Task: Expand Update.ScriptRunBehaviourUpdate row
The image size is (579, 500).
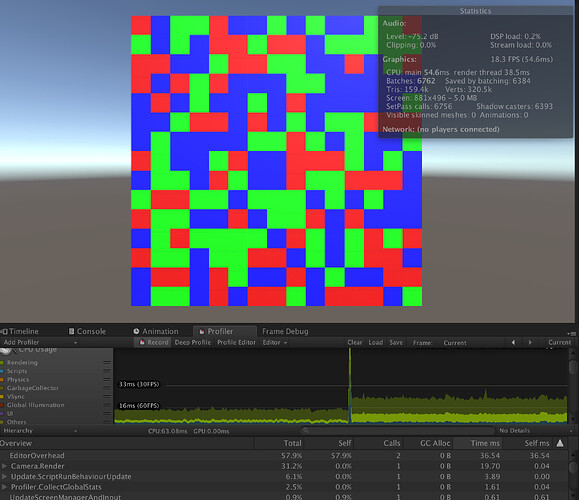Action: pyautogui.click(x=4, y=476)
